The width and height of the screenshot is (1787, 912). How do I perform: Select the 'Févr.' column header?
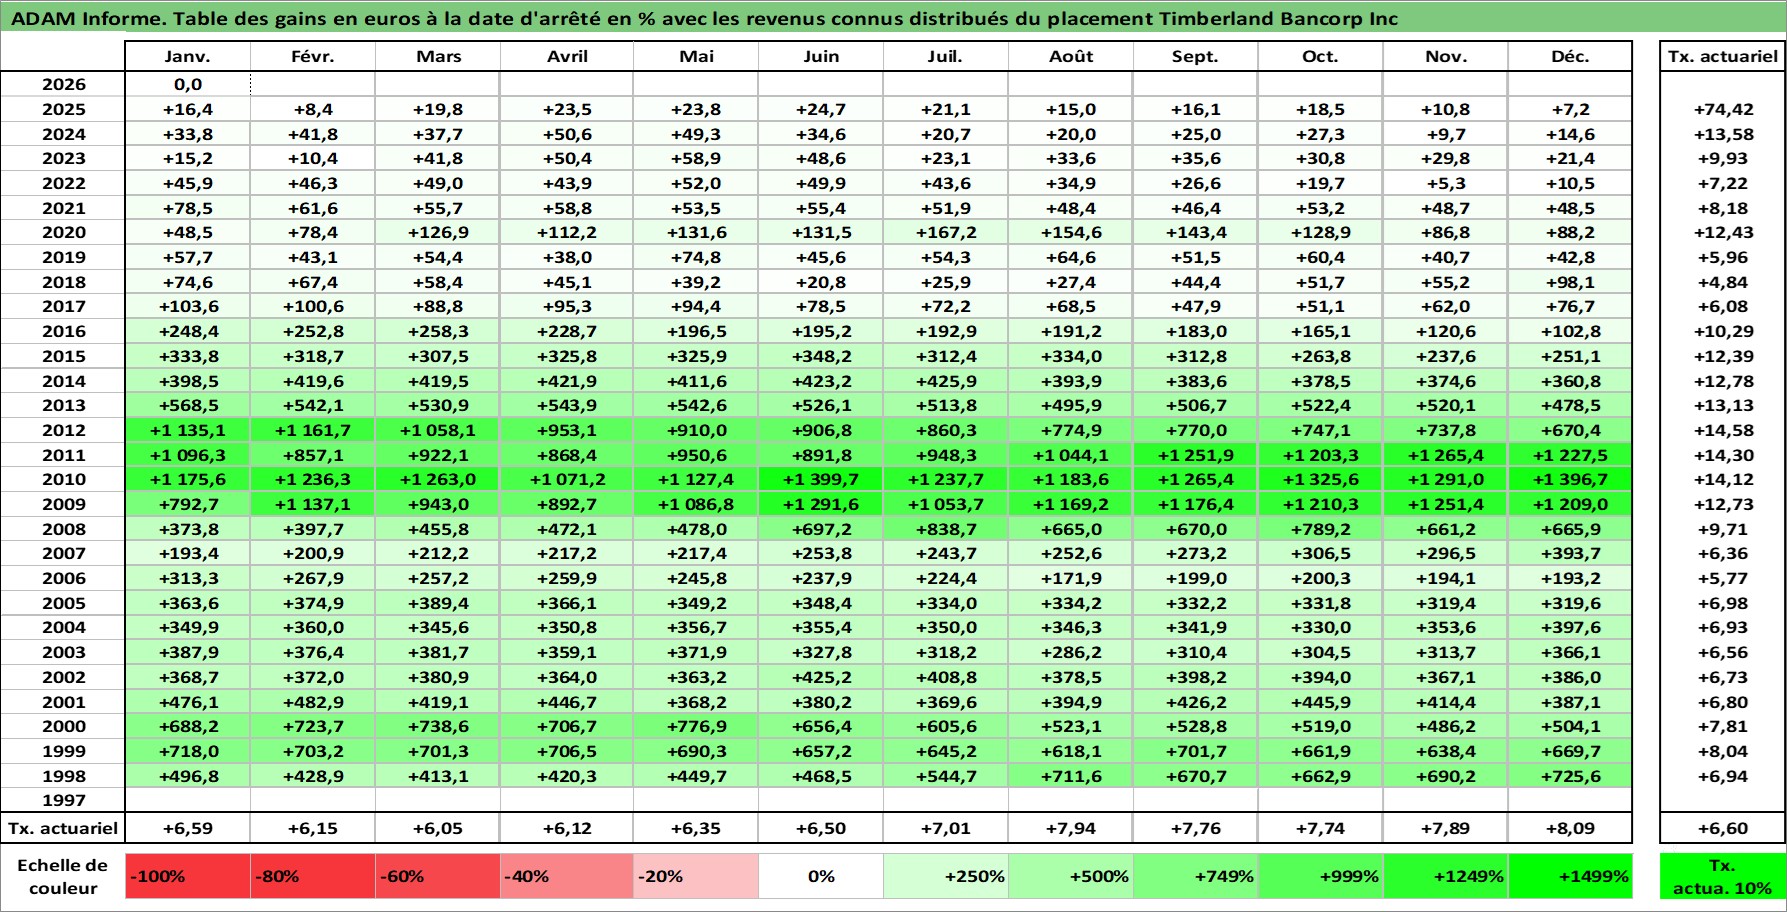coord(312,56)
